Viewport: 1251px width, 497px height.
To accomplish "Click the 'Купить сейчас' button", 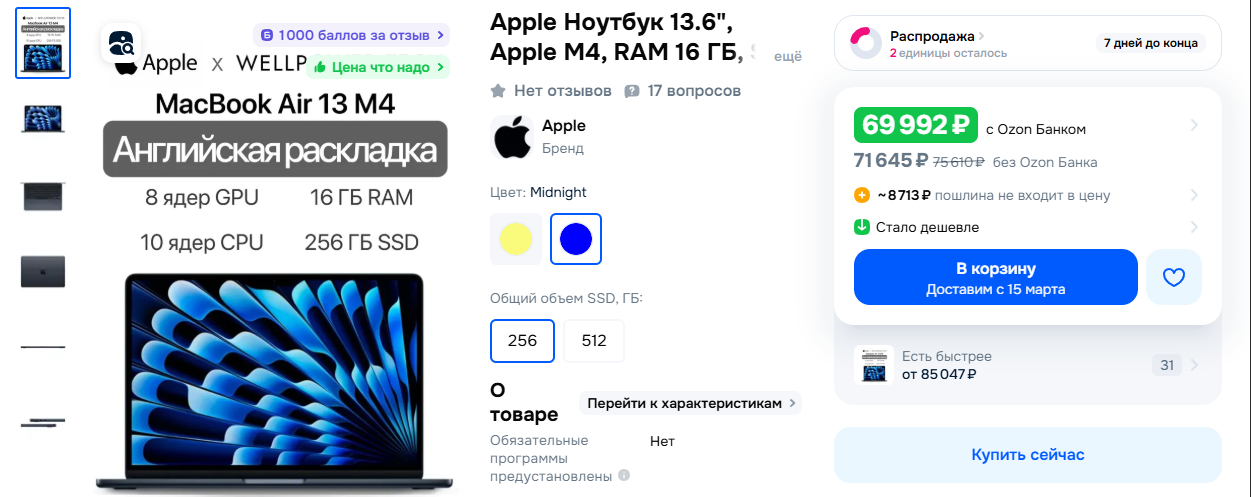I will coord(1028,455).
